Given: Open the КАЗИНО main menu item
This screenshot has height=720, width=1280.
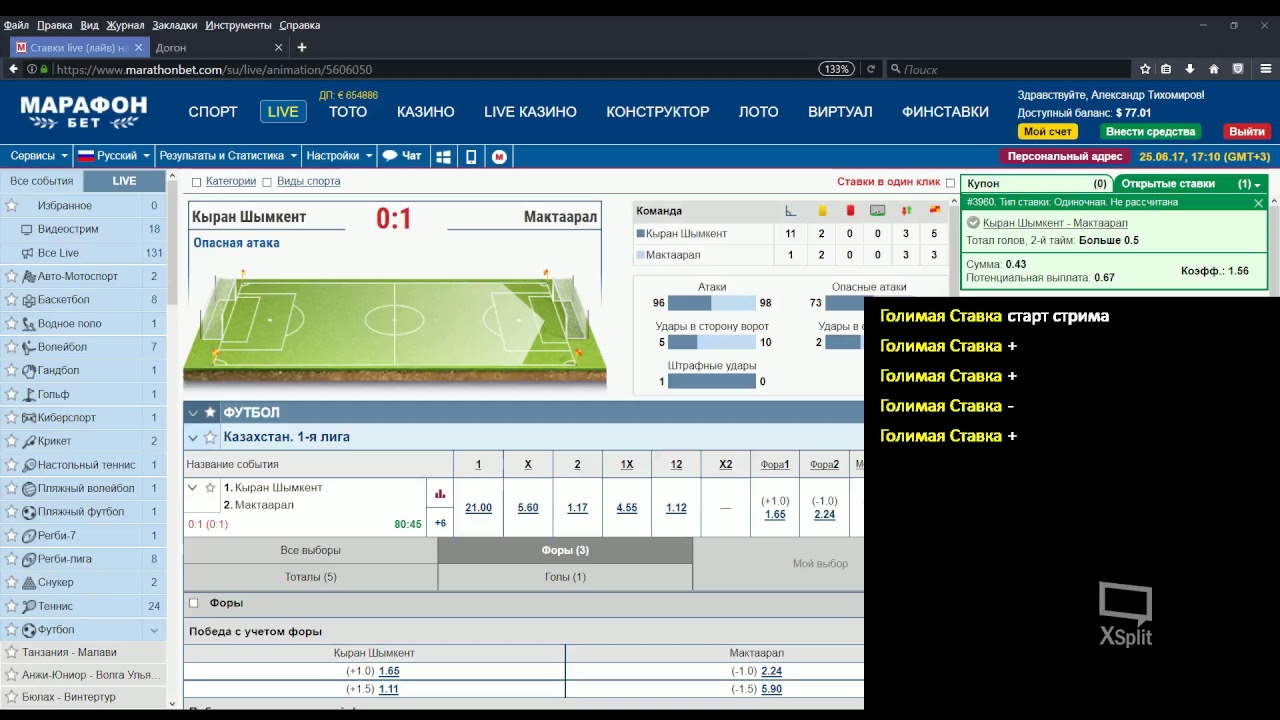Looking at the screenshot, I should [426, 112].
